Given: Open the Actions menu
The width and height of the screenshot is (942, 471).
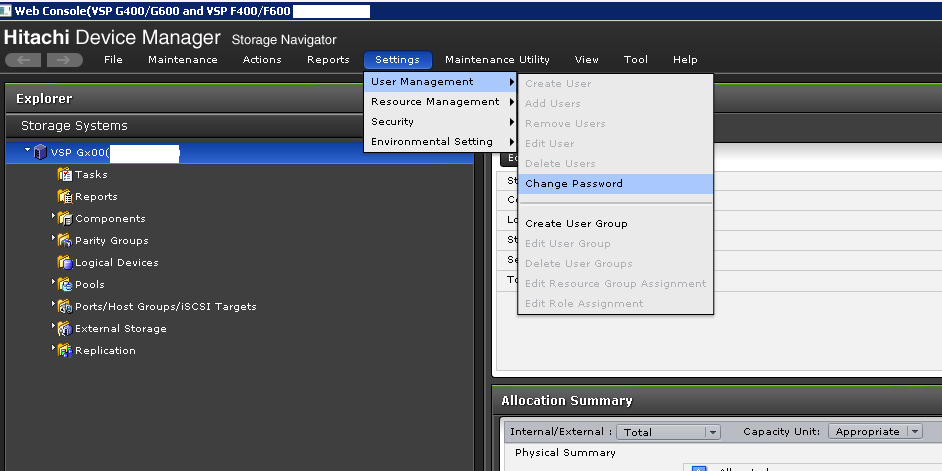Looking at the screenshot, I should pos(262,59).
